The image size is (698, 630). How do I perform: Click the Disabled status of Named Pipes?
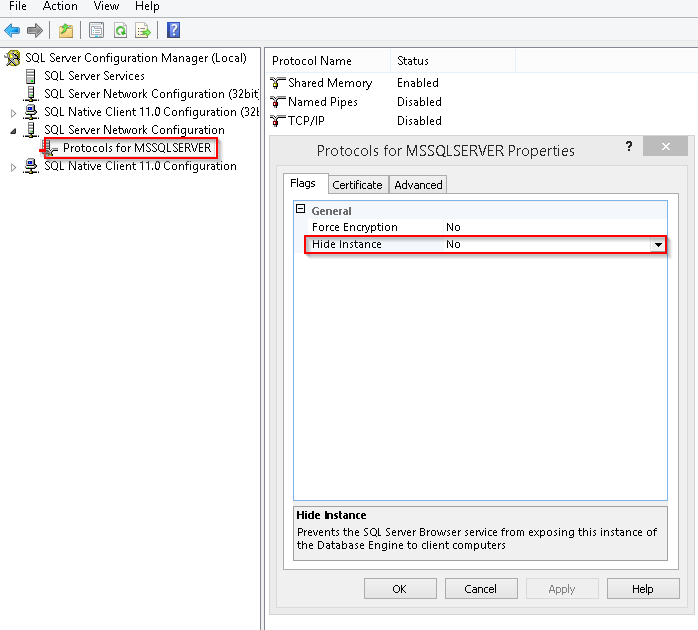[x=419, y=102]
